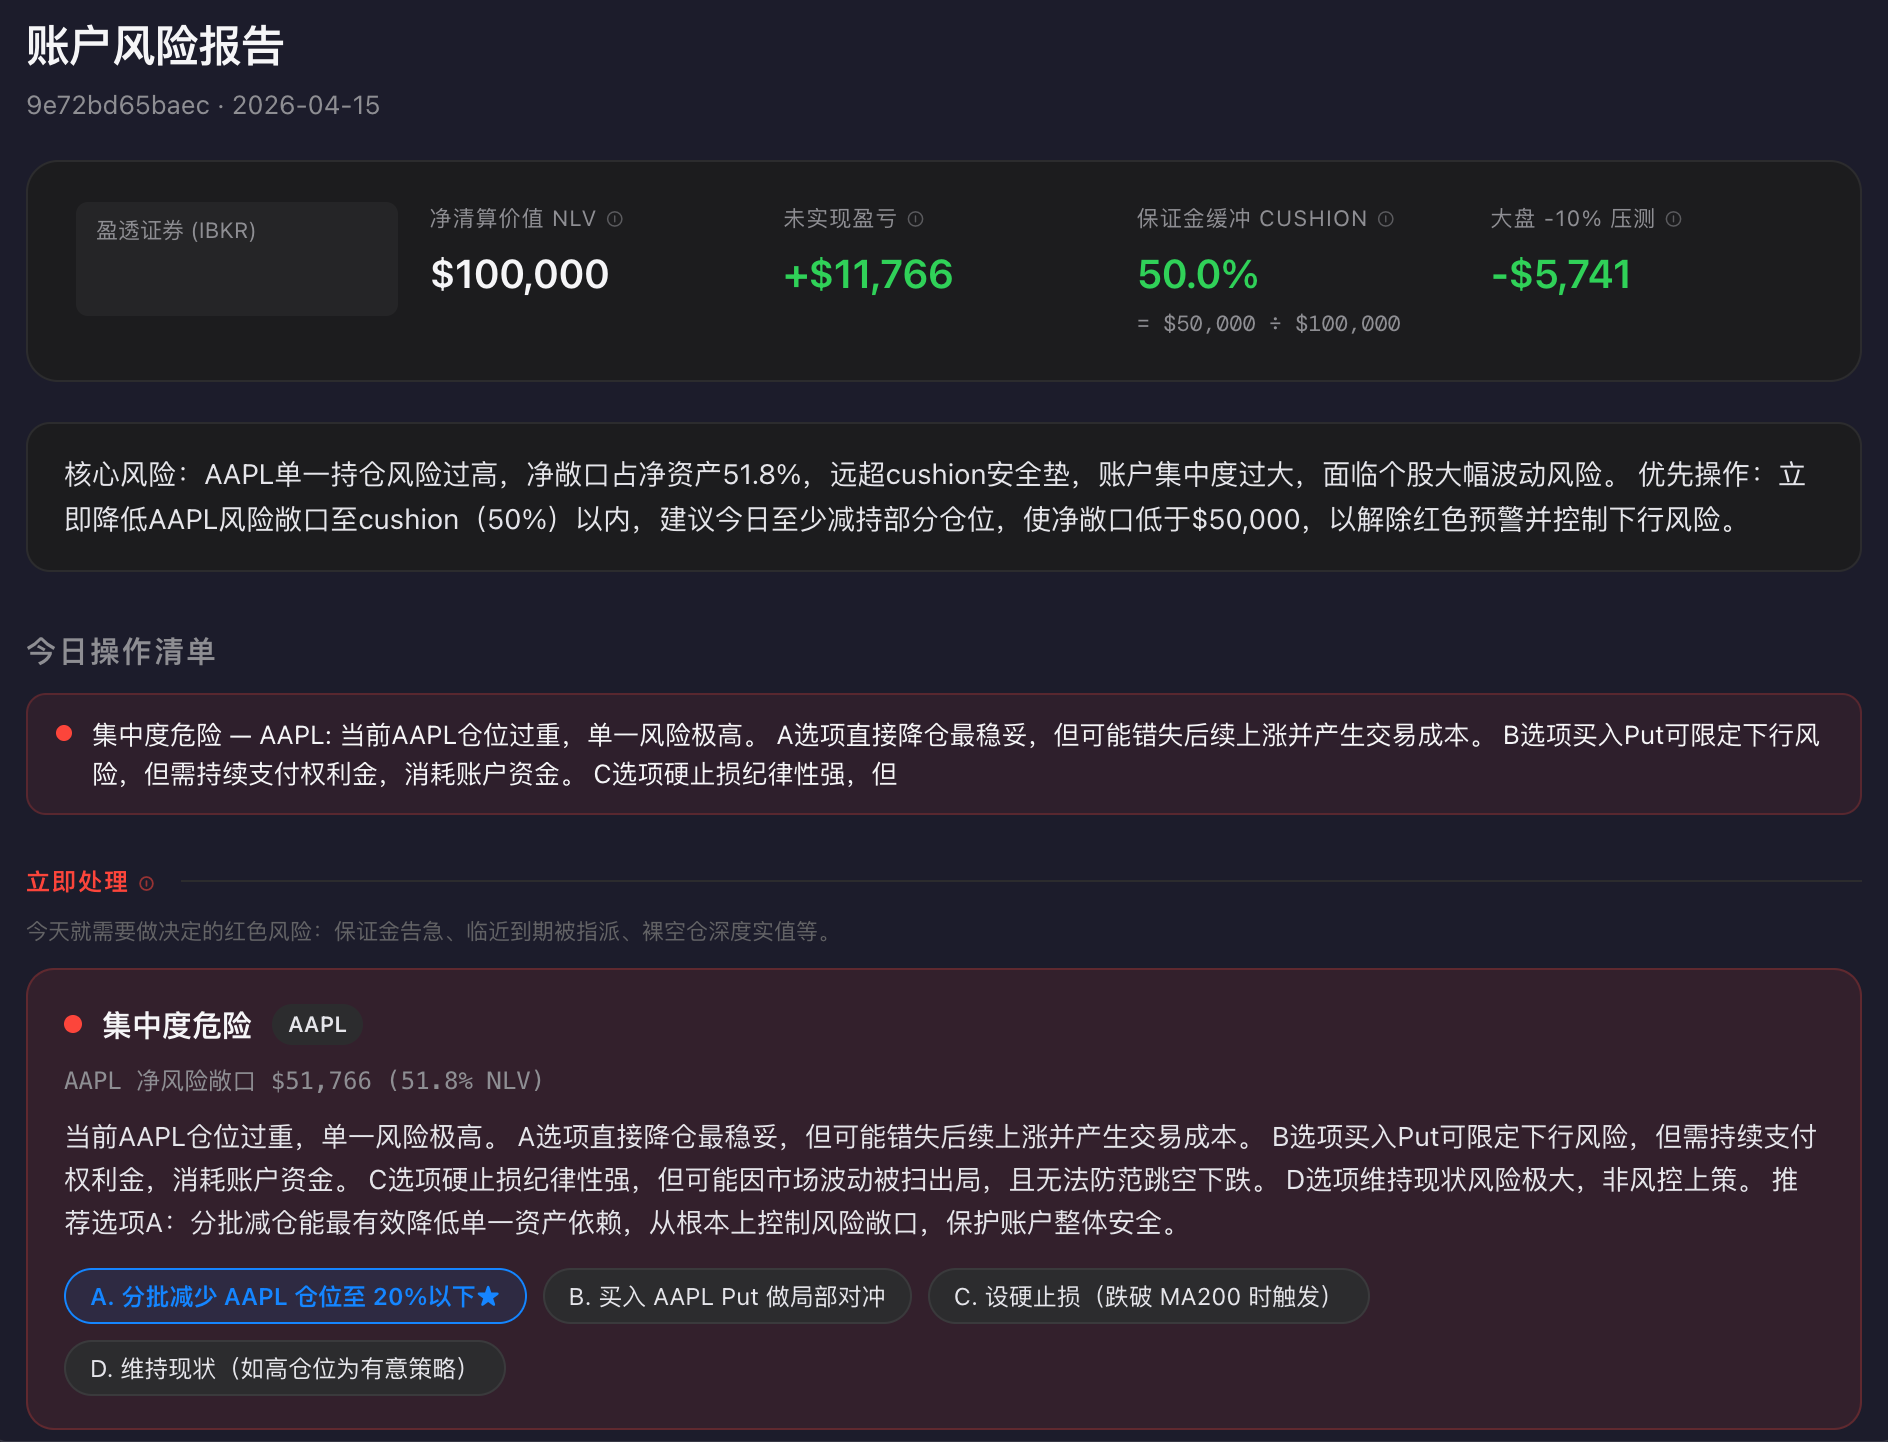Click the info icon beside 立即处理
Screen dimensions: 1888x1442
click(x=146, y=883)
